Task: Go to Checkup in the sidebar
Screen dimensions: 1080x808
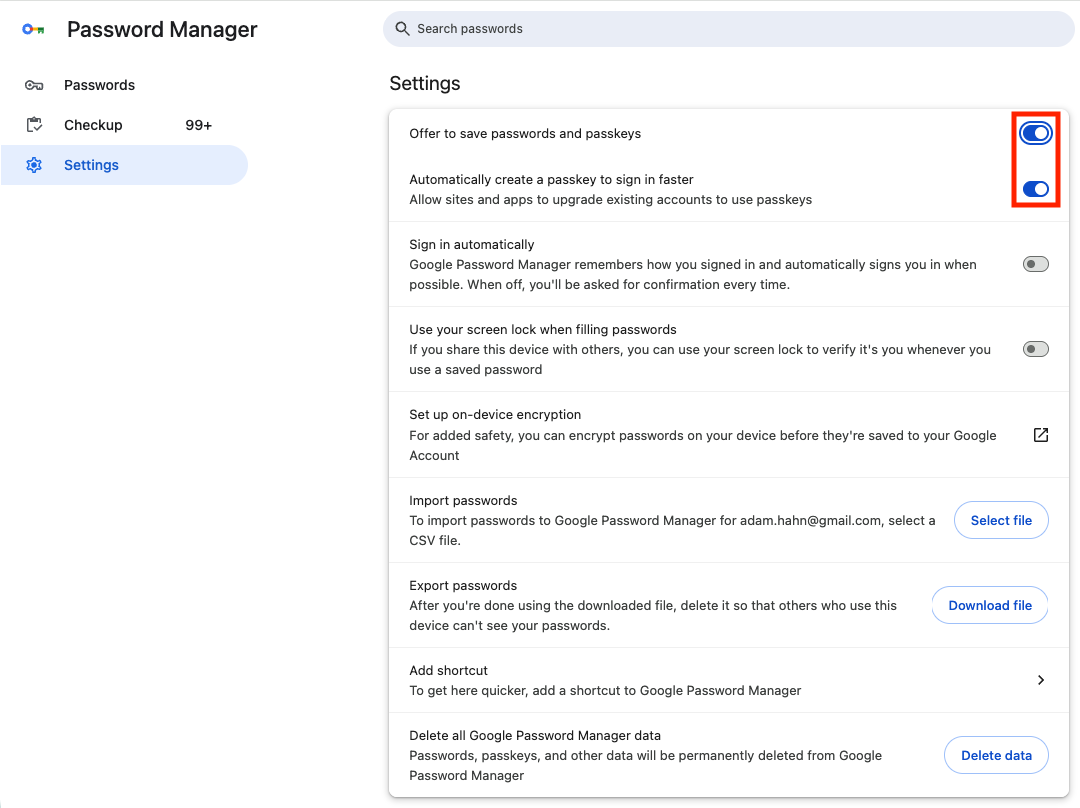Action: pyautogui.click(x=124, y=125)
